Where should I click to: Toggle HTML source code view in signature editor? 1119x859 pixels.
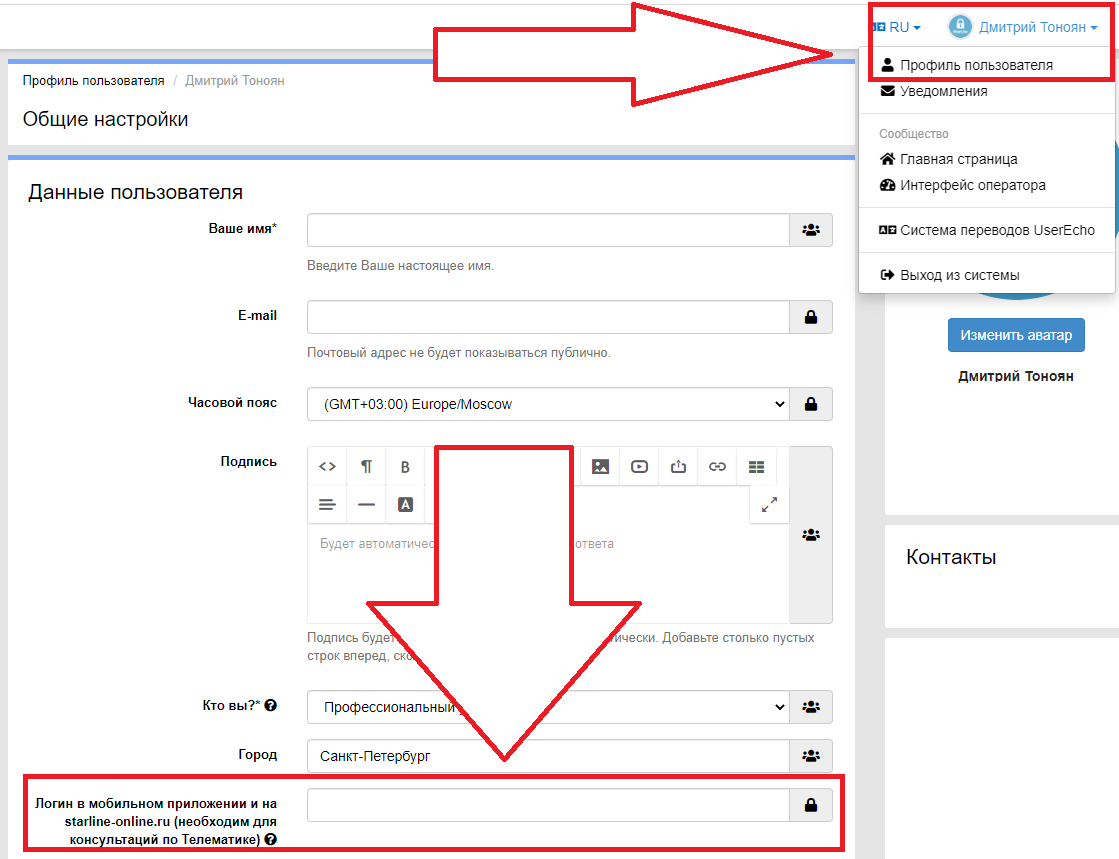pyautogui.click(x=327, y=466)
